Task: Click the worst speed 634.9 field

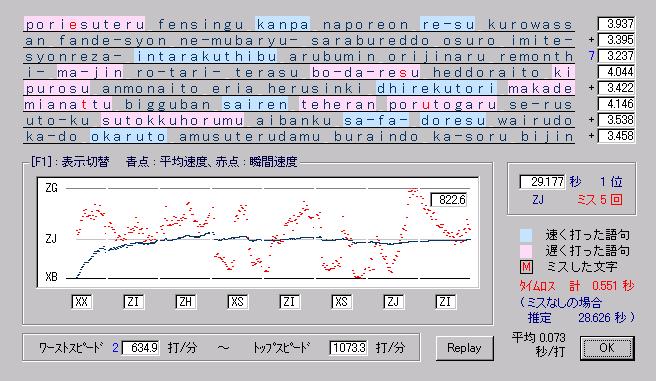Action: (141, 348)
